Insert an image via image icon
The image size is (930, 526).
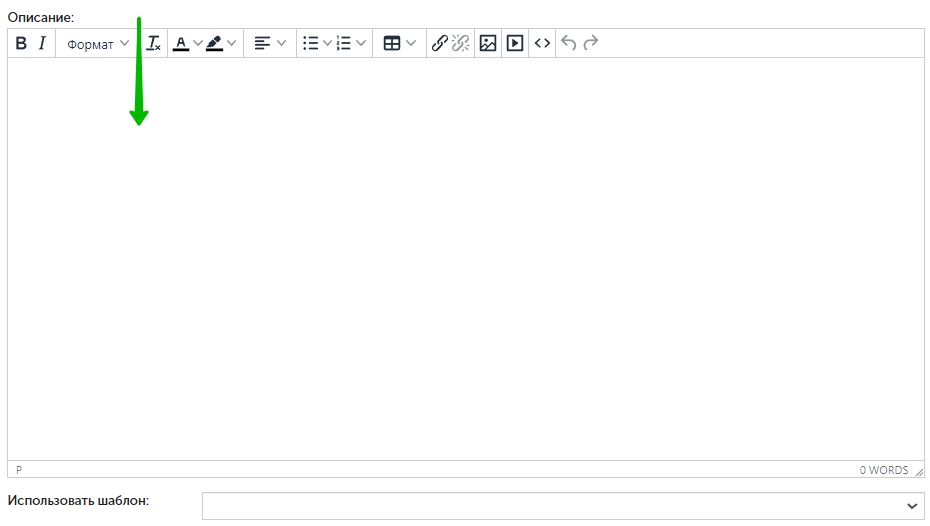(488, 43)
